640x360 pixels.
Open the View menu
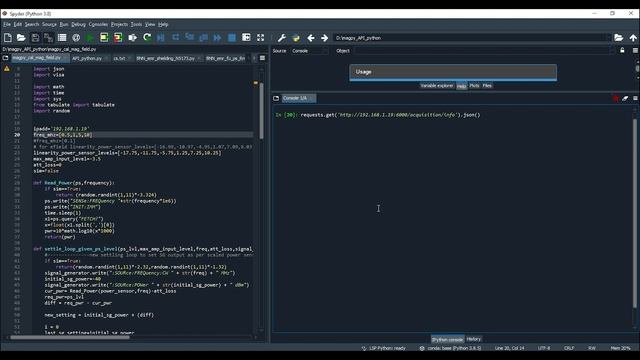[x=150, y=24]
